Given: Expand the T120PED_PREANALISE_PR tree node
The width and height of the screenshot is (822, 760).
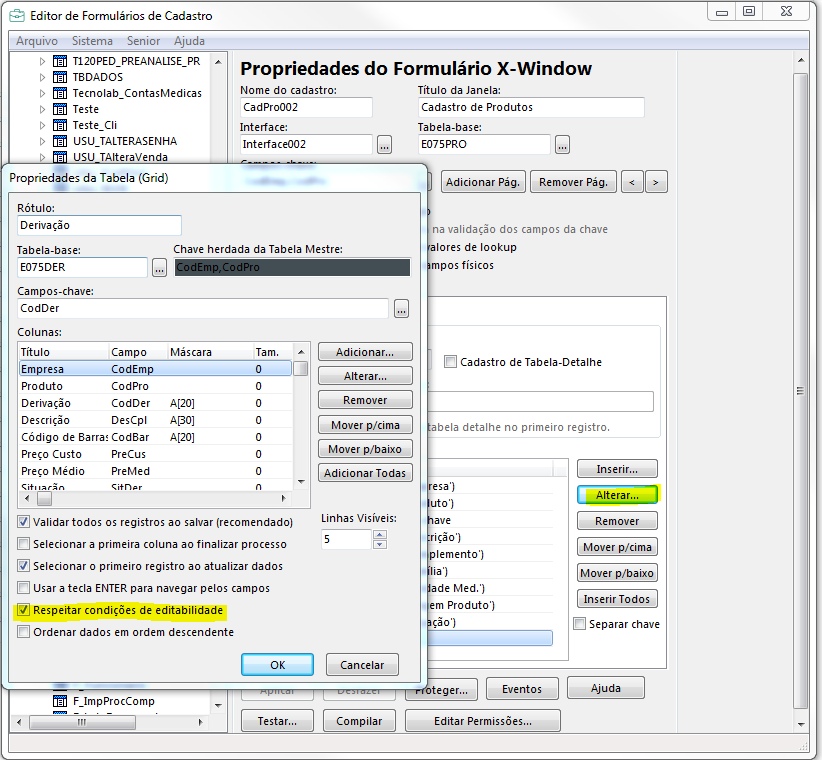Looking at the screenshot, I should (42, 61).
